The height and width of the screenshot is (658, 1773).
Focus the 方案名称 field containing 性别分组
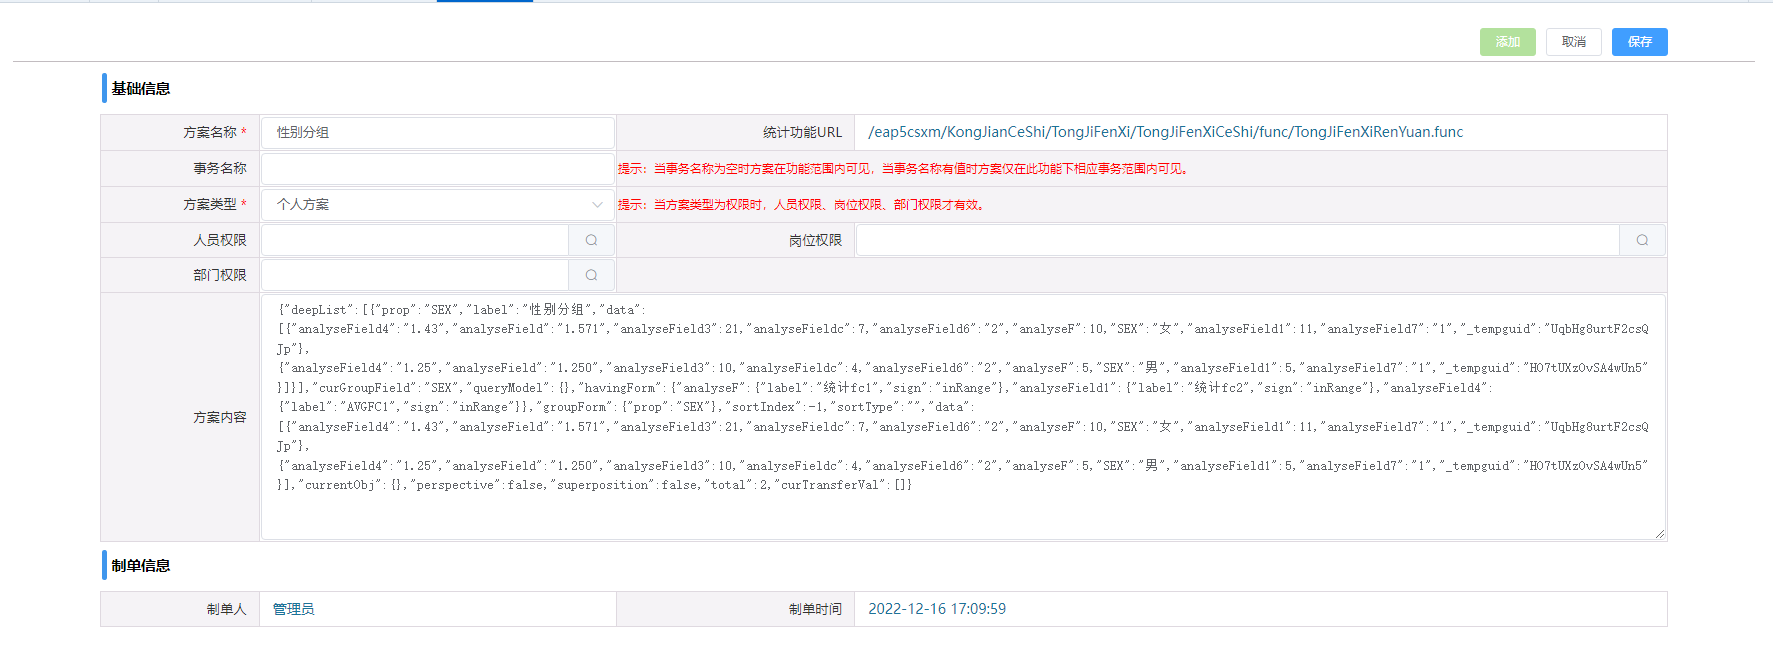[x=437, y=133]
